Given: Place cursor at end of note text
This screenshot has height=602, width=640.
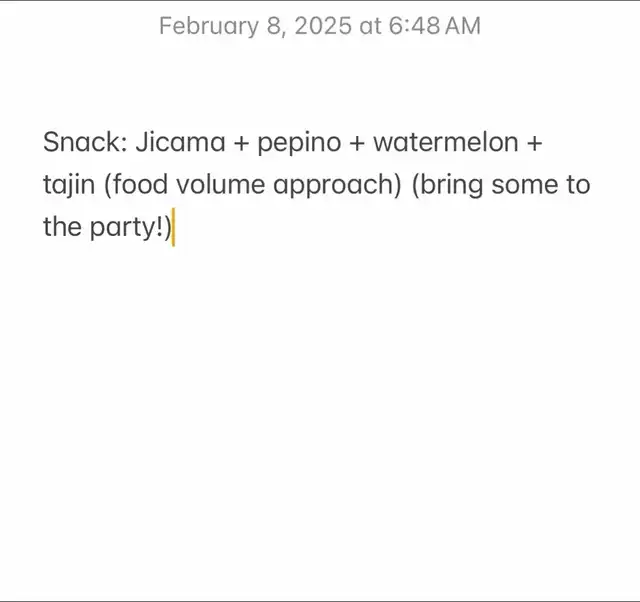Looking at the screenshot, I should pyautogui.click(x=173, y=227).
